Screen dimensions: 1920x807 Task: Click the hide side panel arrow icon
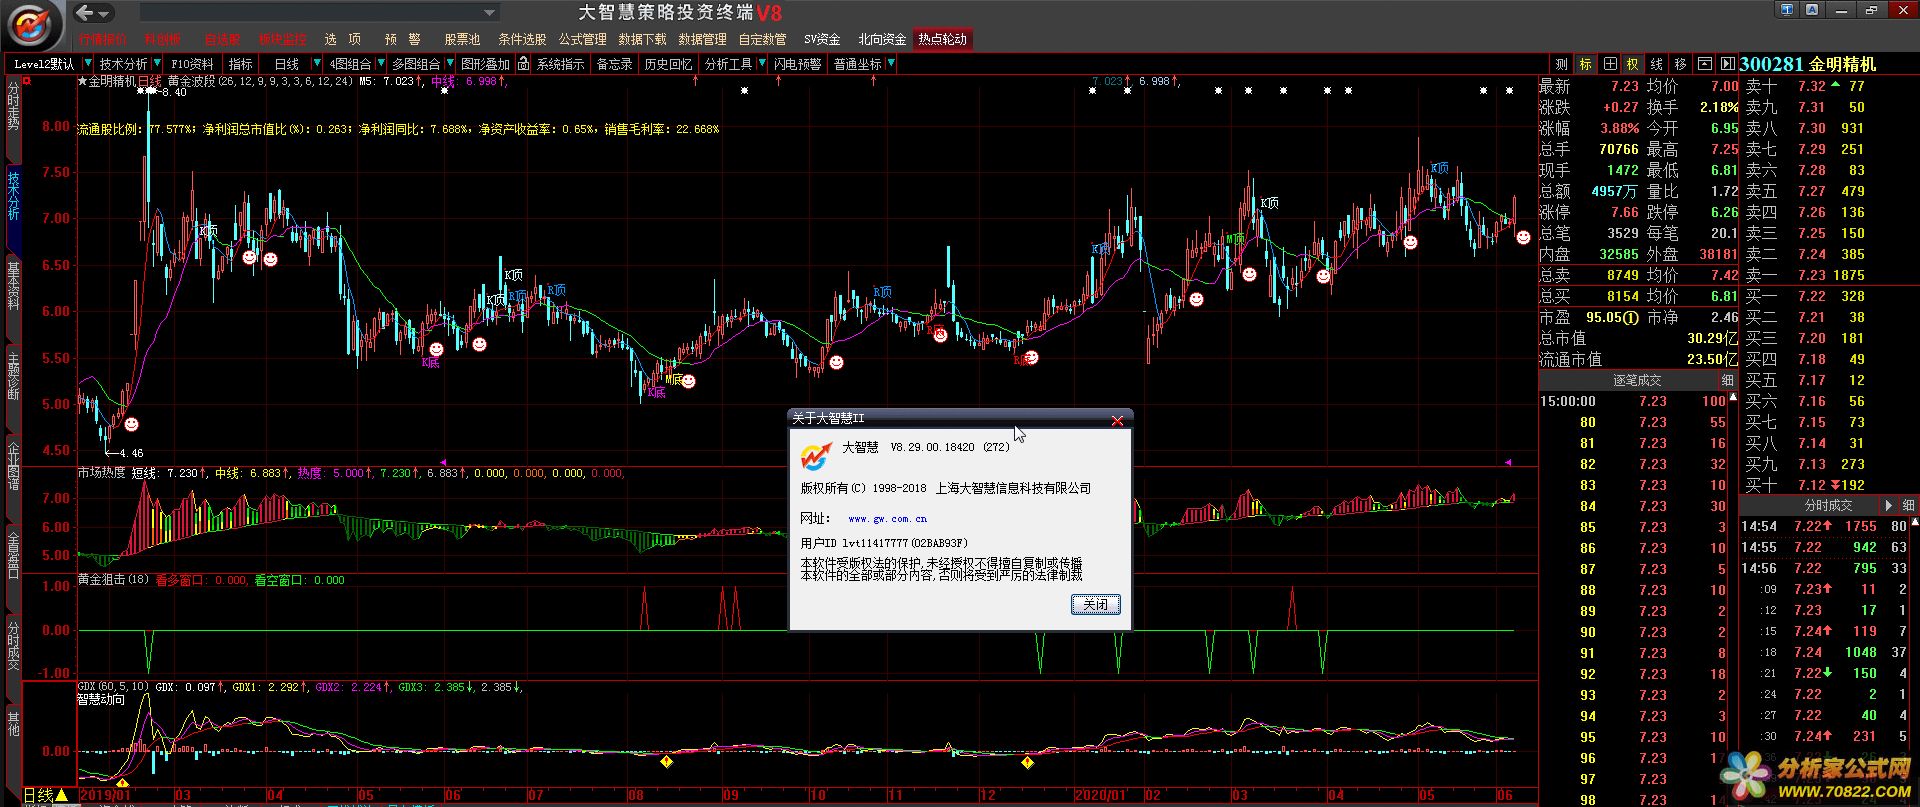click(1727, 64)
